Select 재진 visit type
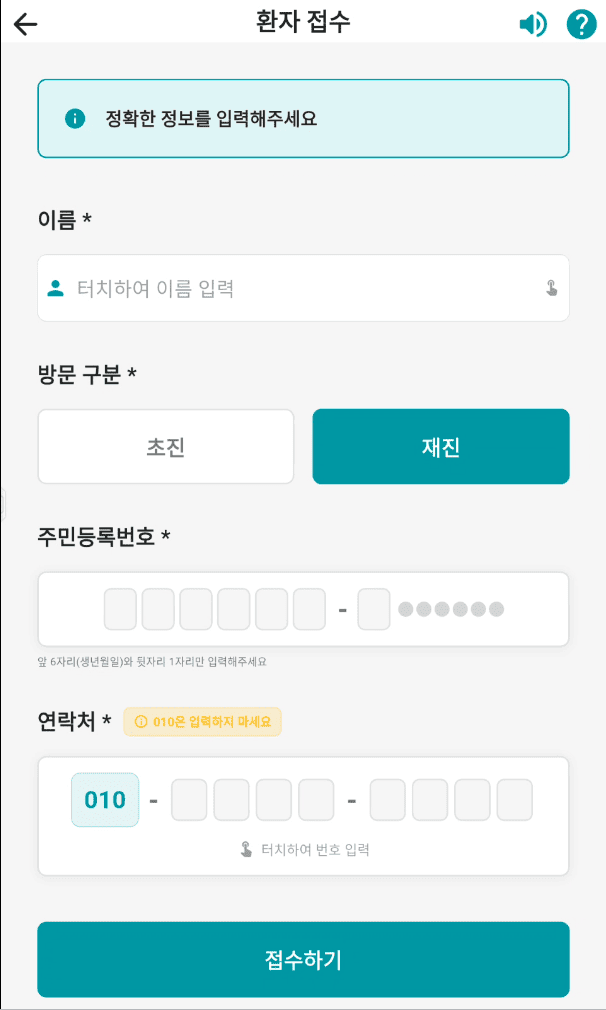This screenshot has height=1010, width=606. click(x=441, y=447)
